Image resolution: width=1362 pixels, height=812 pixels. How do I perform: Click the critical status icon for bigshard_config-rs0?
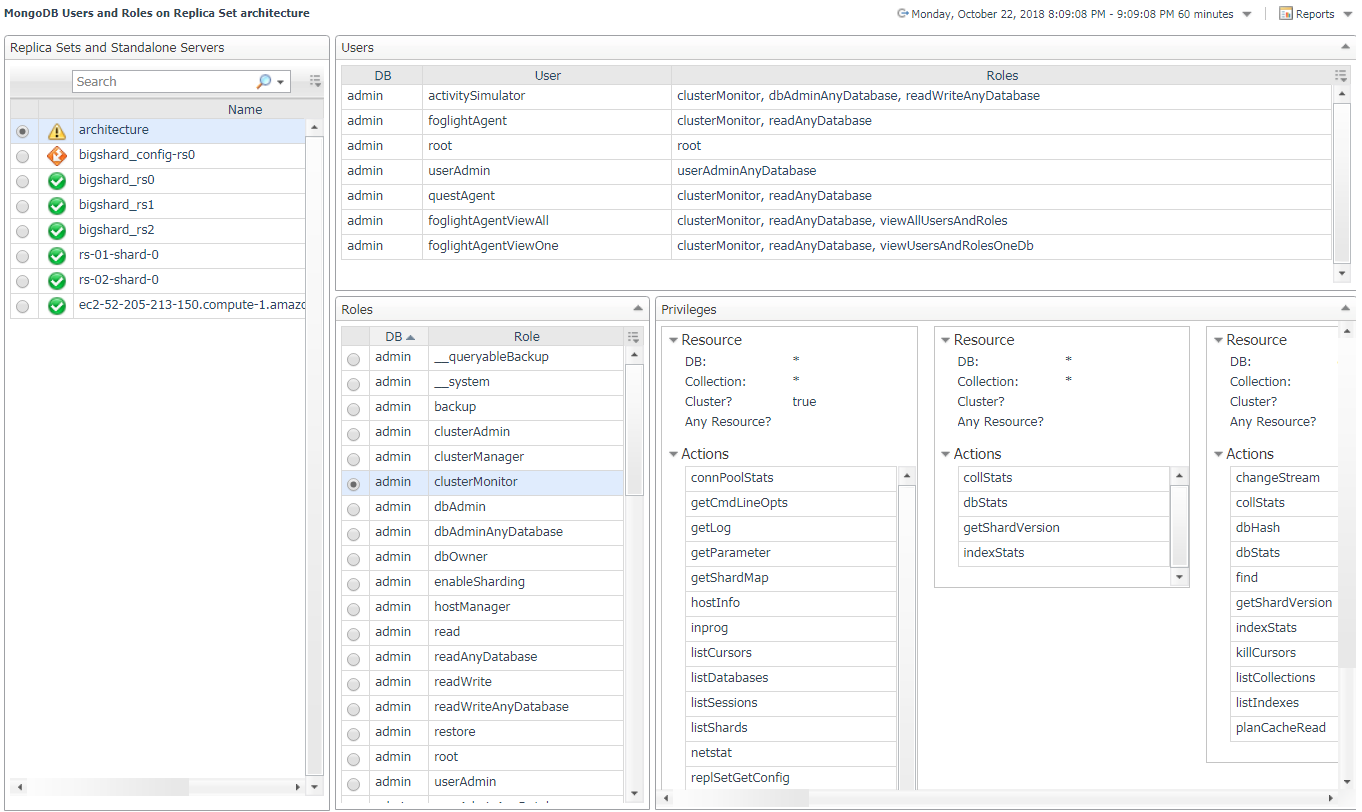click(x=57, y=156)
